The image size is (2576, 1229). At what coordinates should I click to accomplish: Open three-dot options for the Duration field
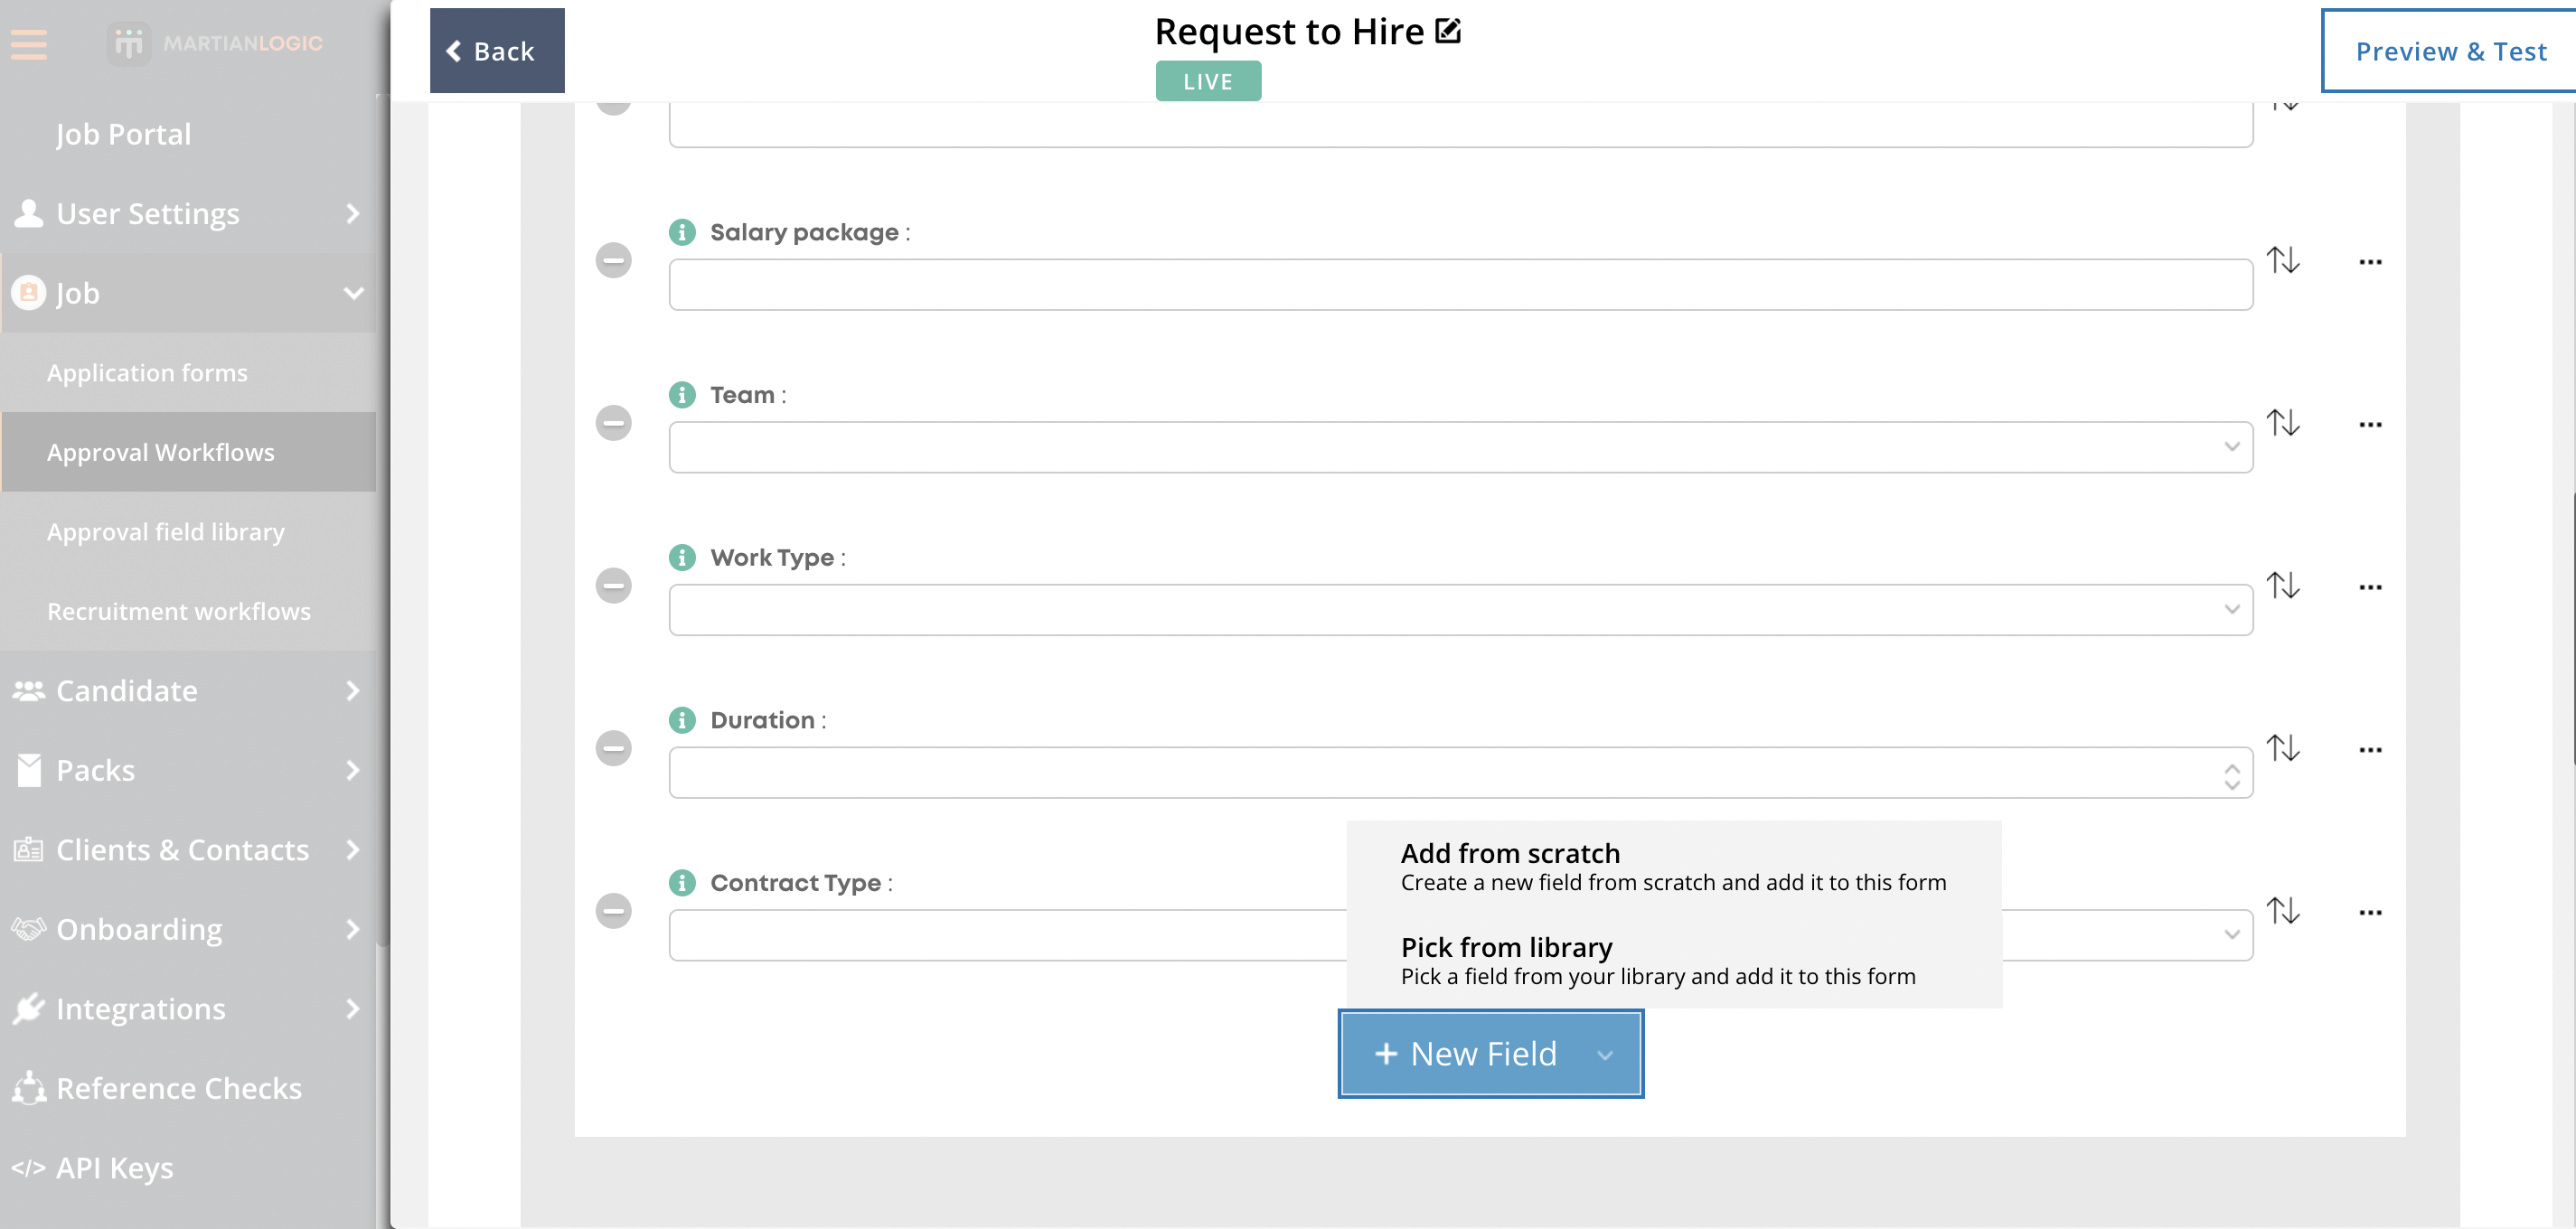[x=2369, y=750]
